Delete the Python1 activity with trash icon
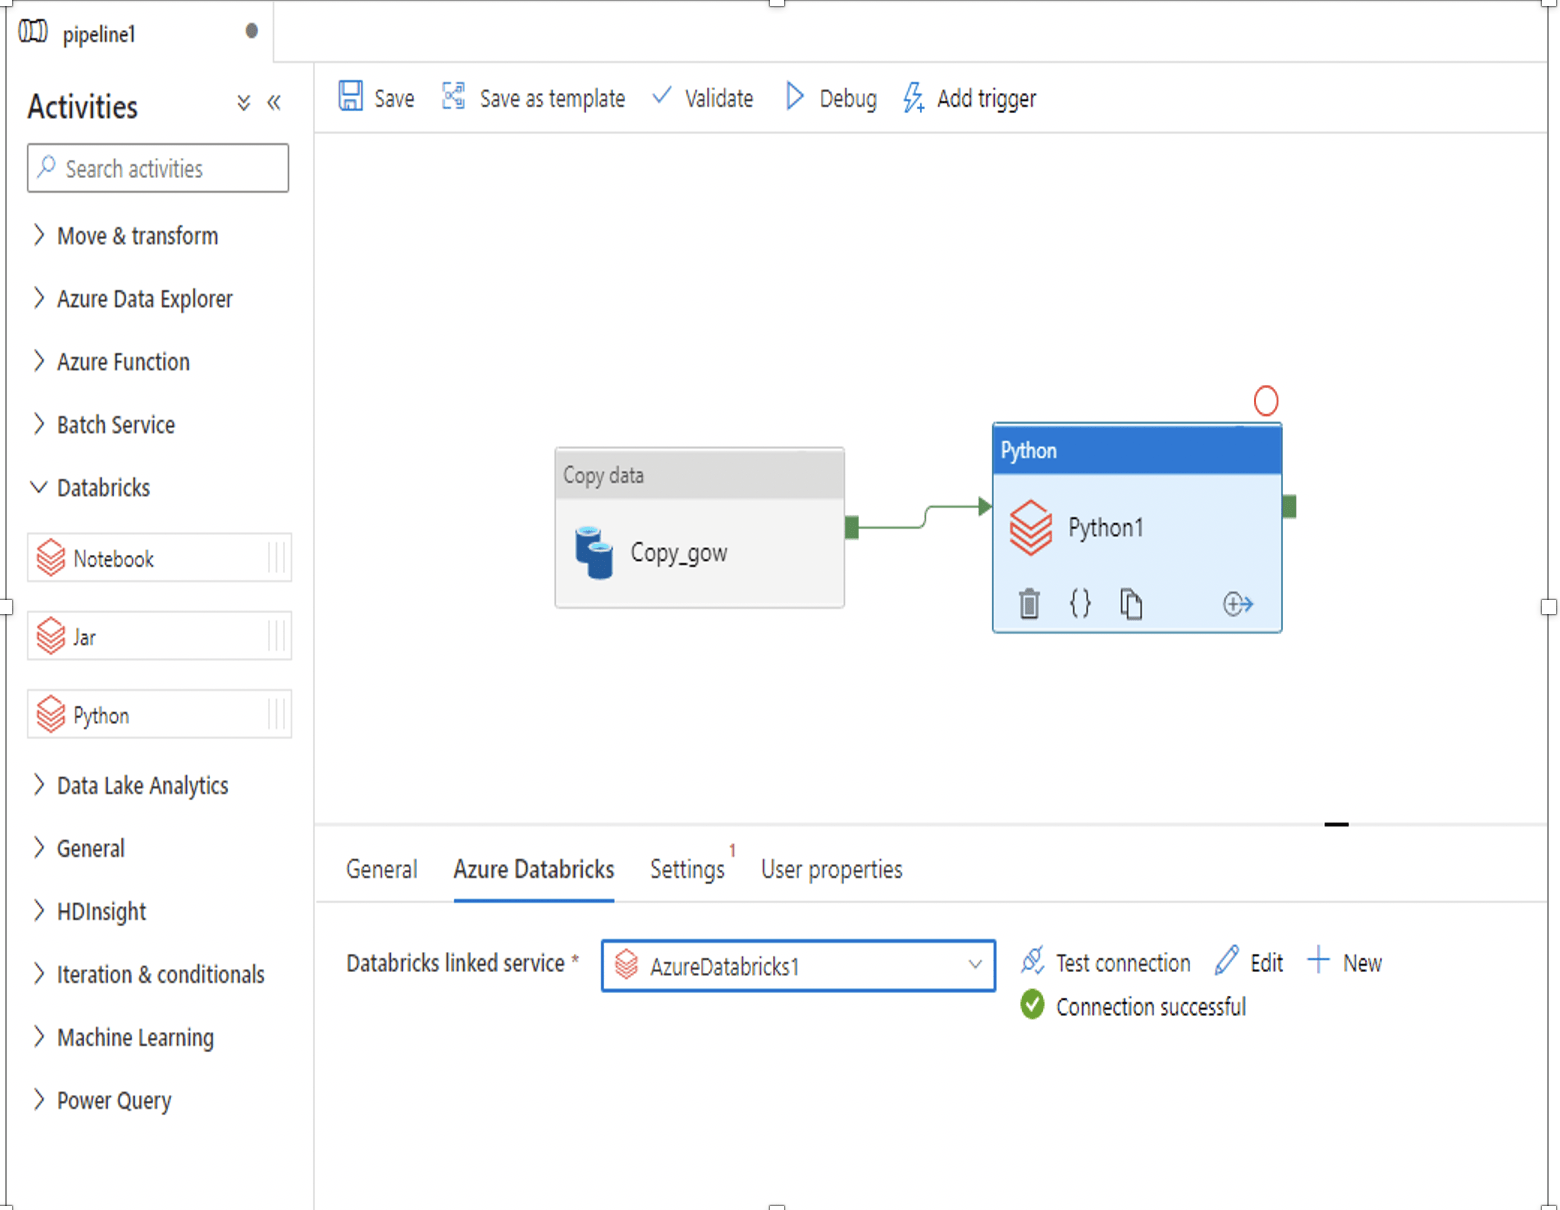Screen dimensions: 1560x1210 click(x=1029, y=604)
